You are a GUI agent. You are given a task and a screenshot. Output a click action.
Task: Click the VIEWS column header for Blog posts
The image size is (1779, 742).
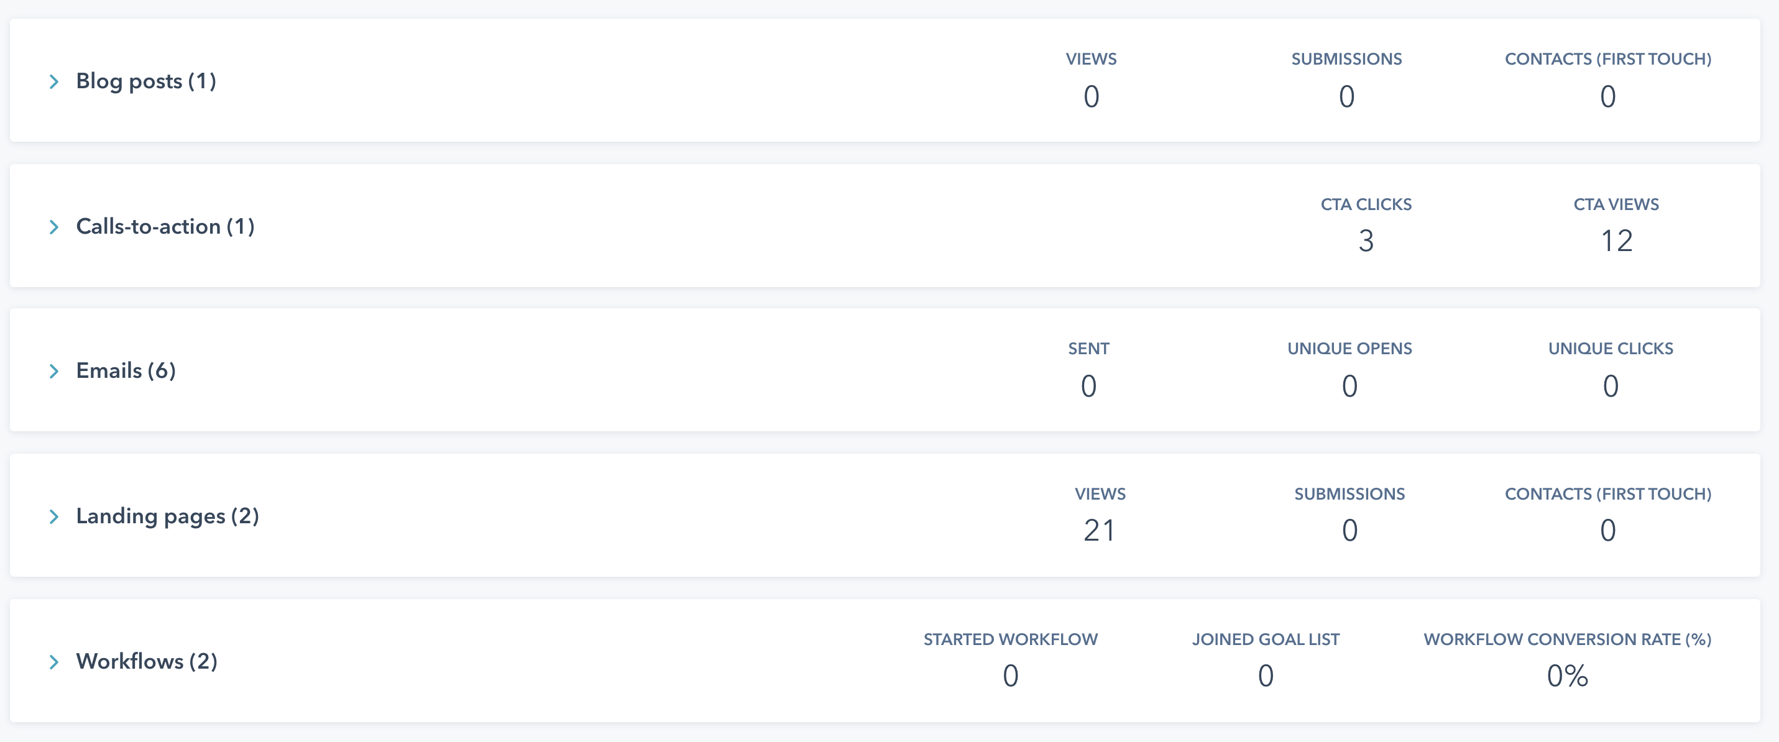[x=1091, y=59]
